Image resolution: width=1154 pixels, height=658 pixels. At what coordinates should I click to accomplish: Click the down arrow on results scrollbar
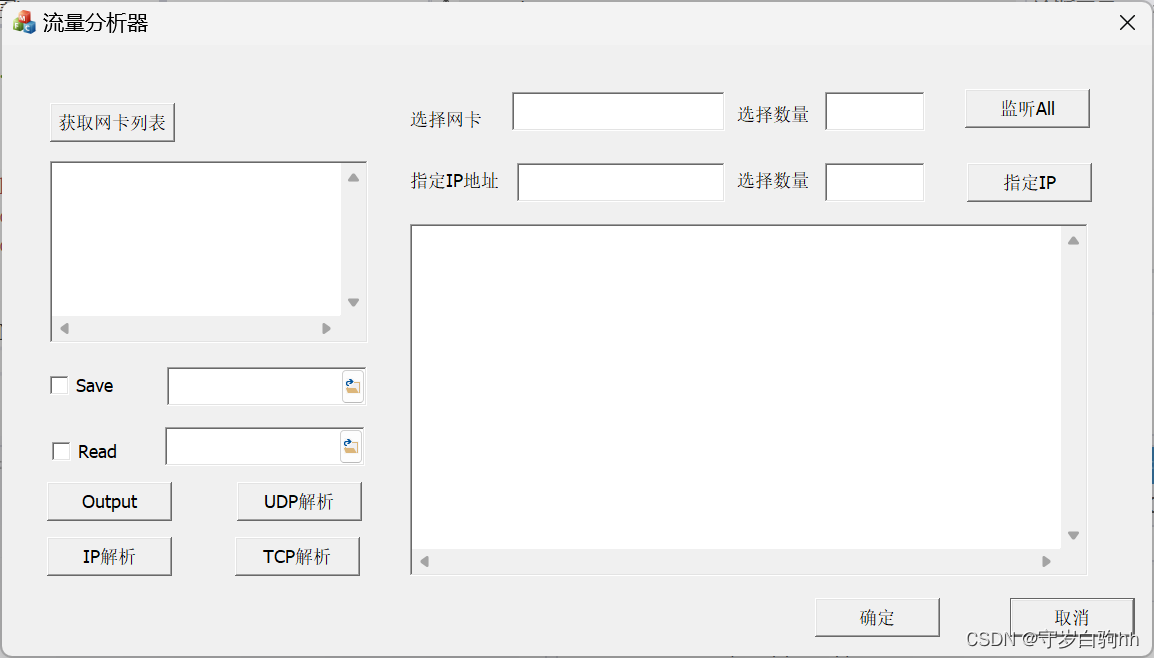pyautogui.click(x=1073, y=535)
